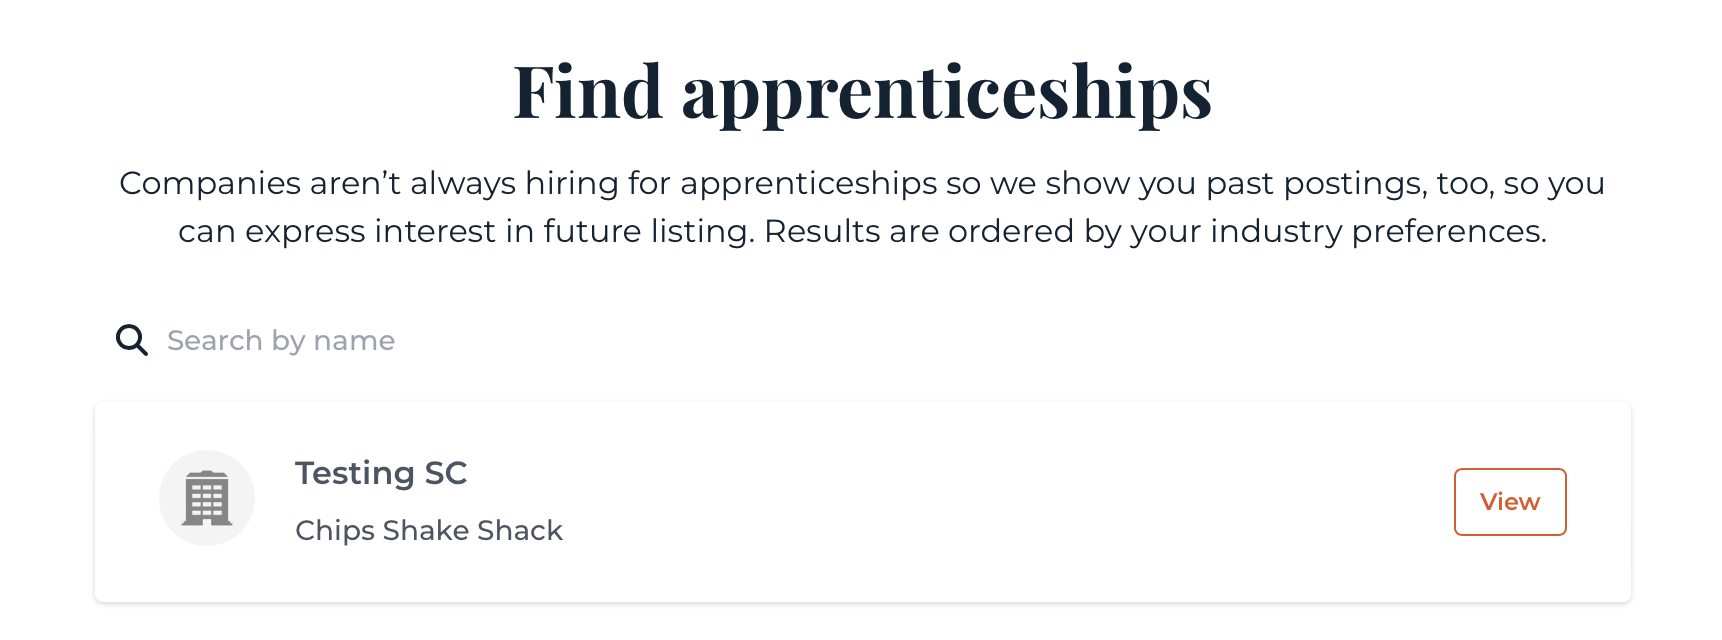The height and width of the screenshot is (640, 1722).
Task: Click the blank area of the Testing SC card
Action: pyautogui.click(x=1000, y=502)
